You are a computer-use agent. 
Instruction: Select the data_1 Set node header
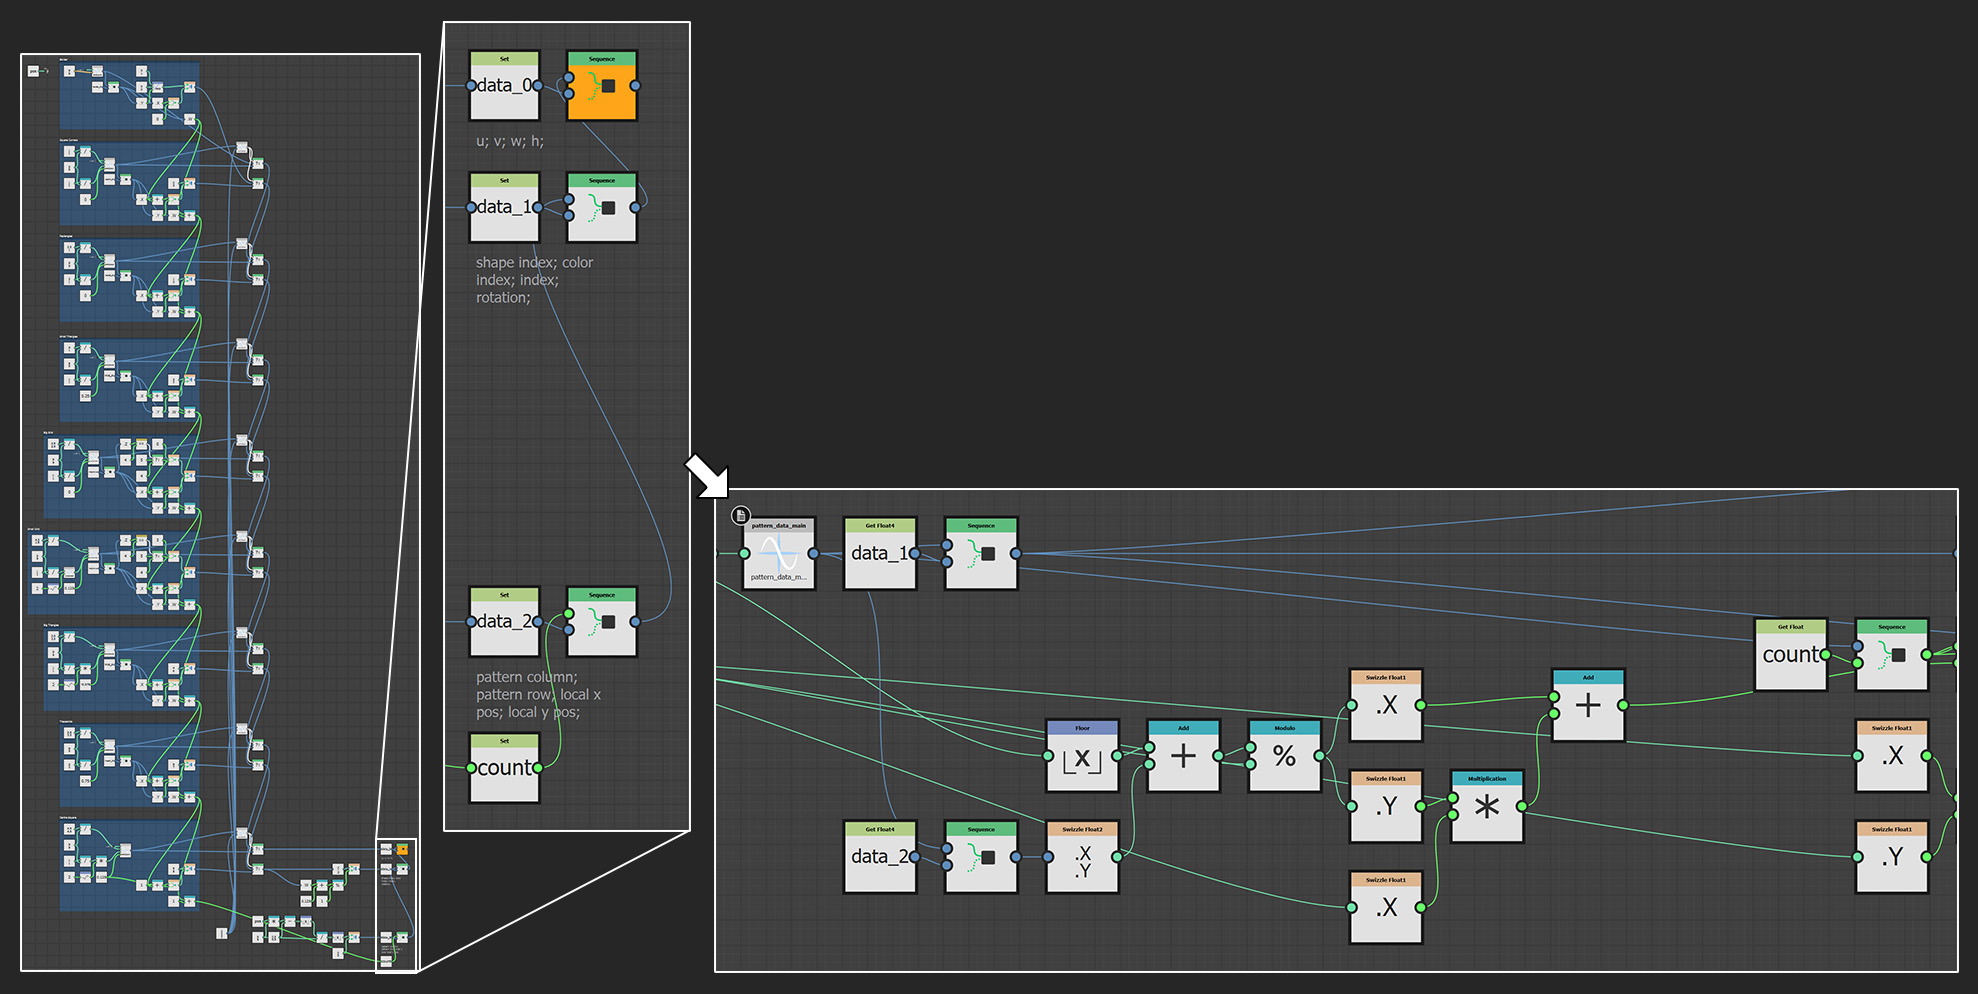[504, 181]
